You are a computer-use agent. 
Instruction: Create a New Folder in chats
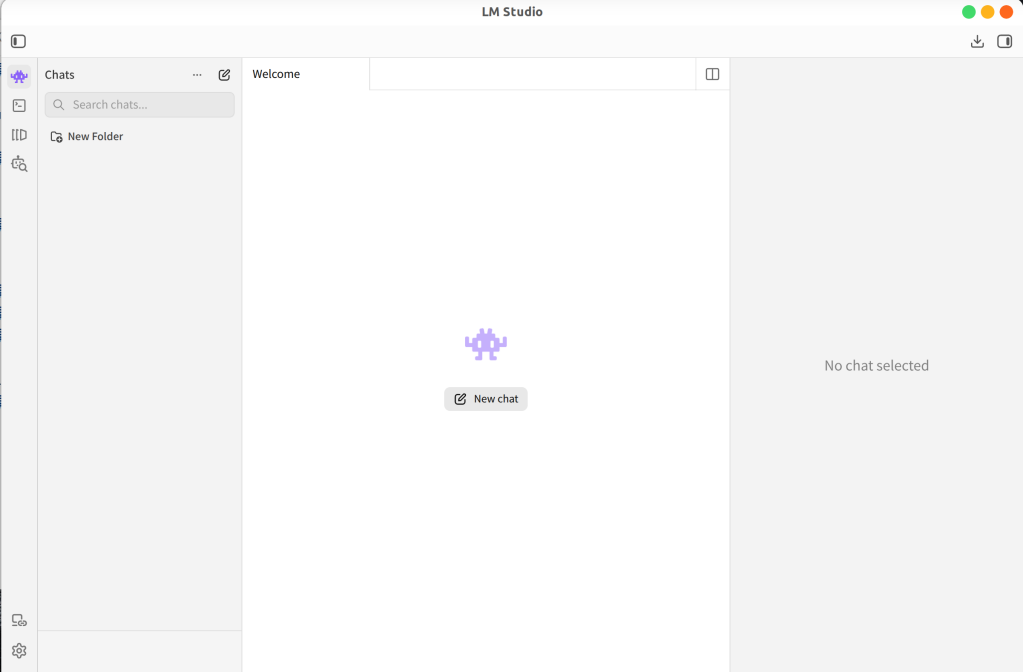coord(87,136)
